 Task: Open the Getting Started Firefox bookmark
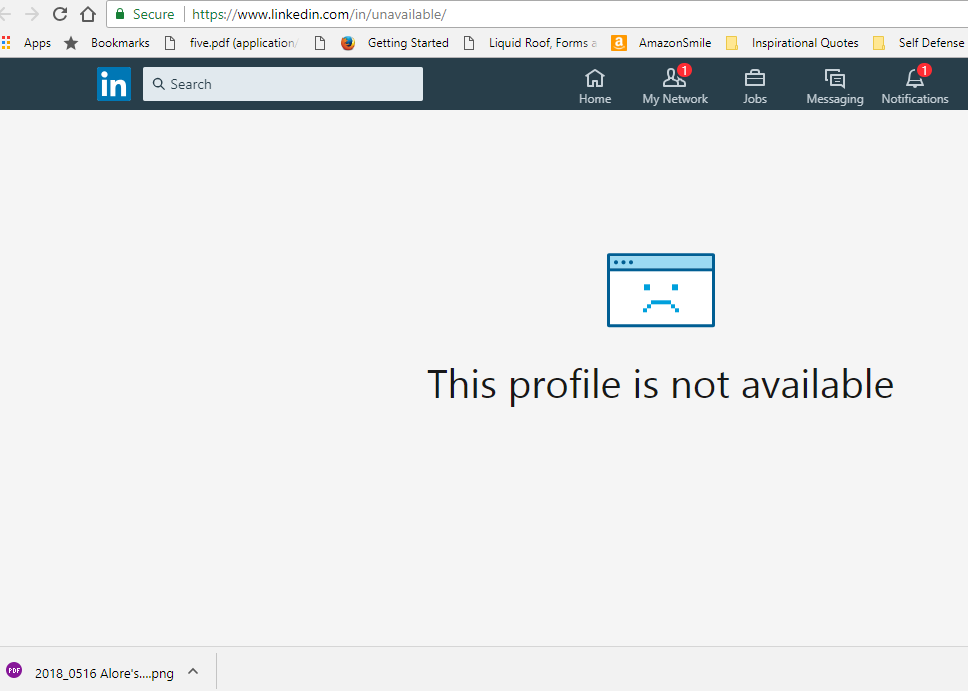(x=395, y=43)
